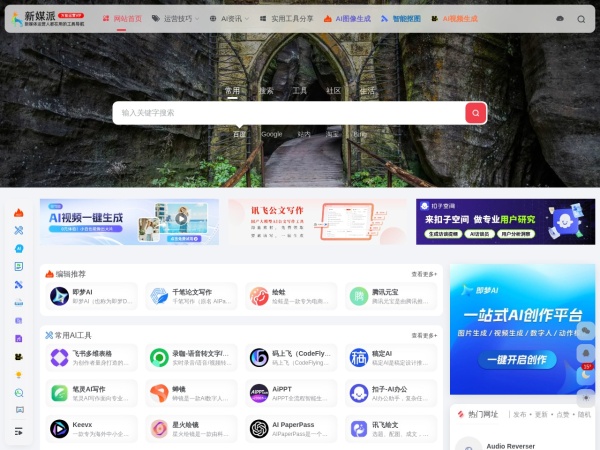Click the floating notification bell icon
The image size is (600, 450).
click(585, 353)
